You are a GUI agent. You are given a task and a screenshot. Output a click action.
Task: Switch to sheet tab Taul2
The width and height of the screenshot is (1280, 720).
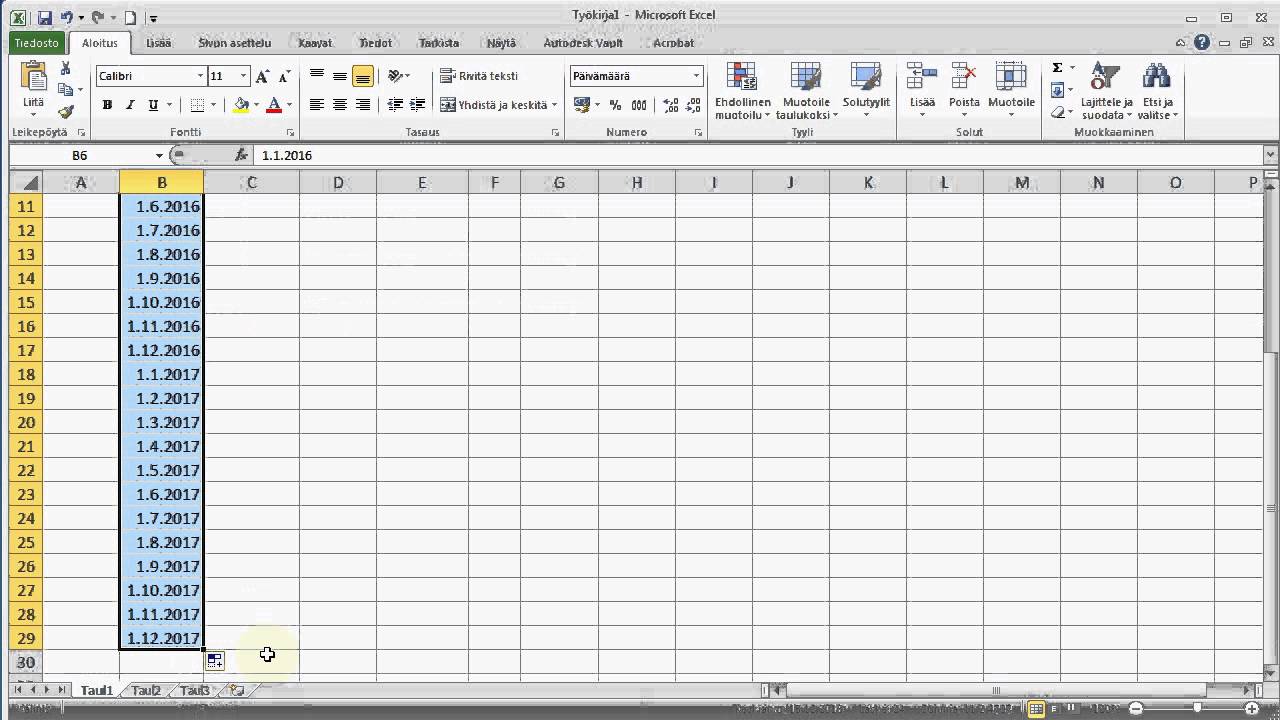point(146,690)
